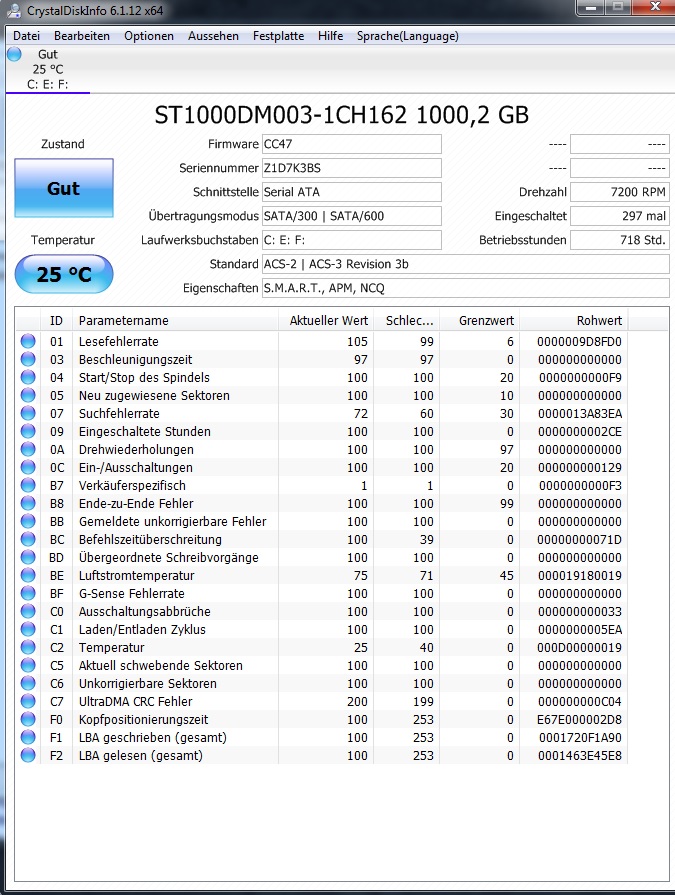Select raw value 0000009D8FD0
Screen dimensions: 675x895
click(579, 341)
